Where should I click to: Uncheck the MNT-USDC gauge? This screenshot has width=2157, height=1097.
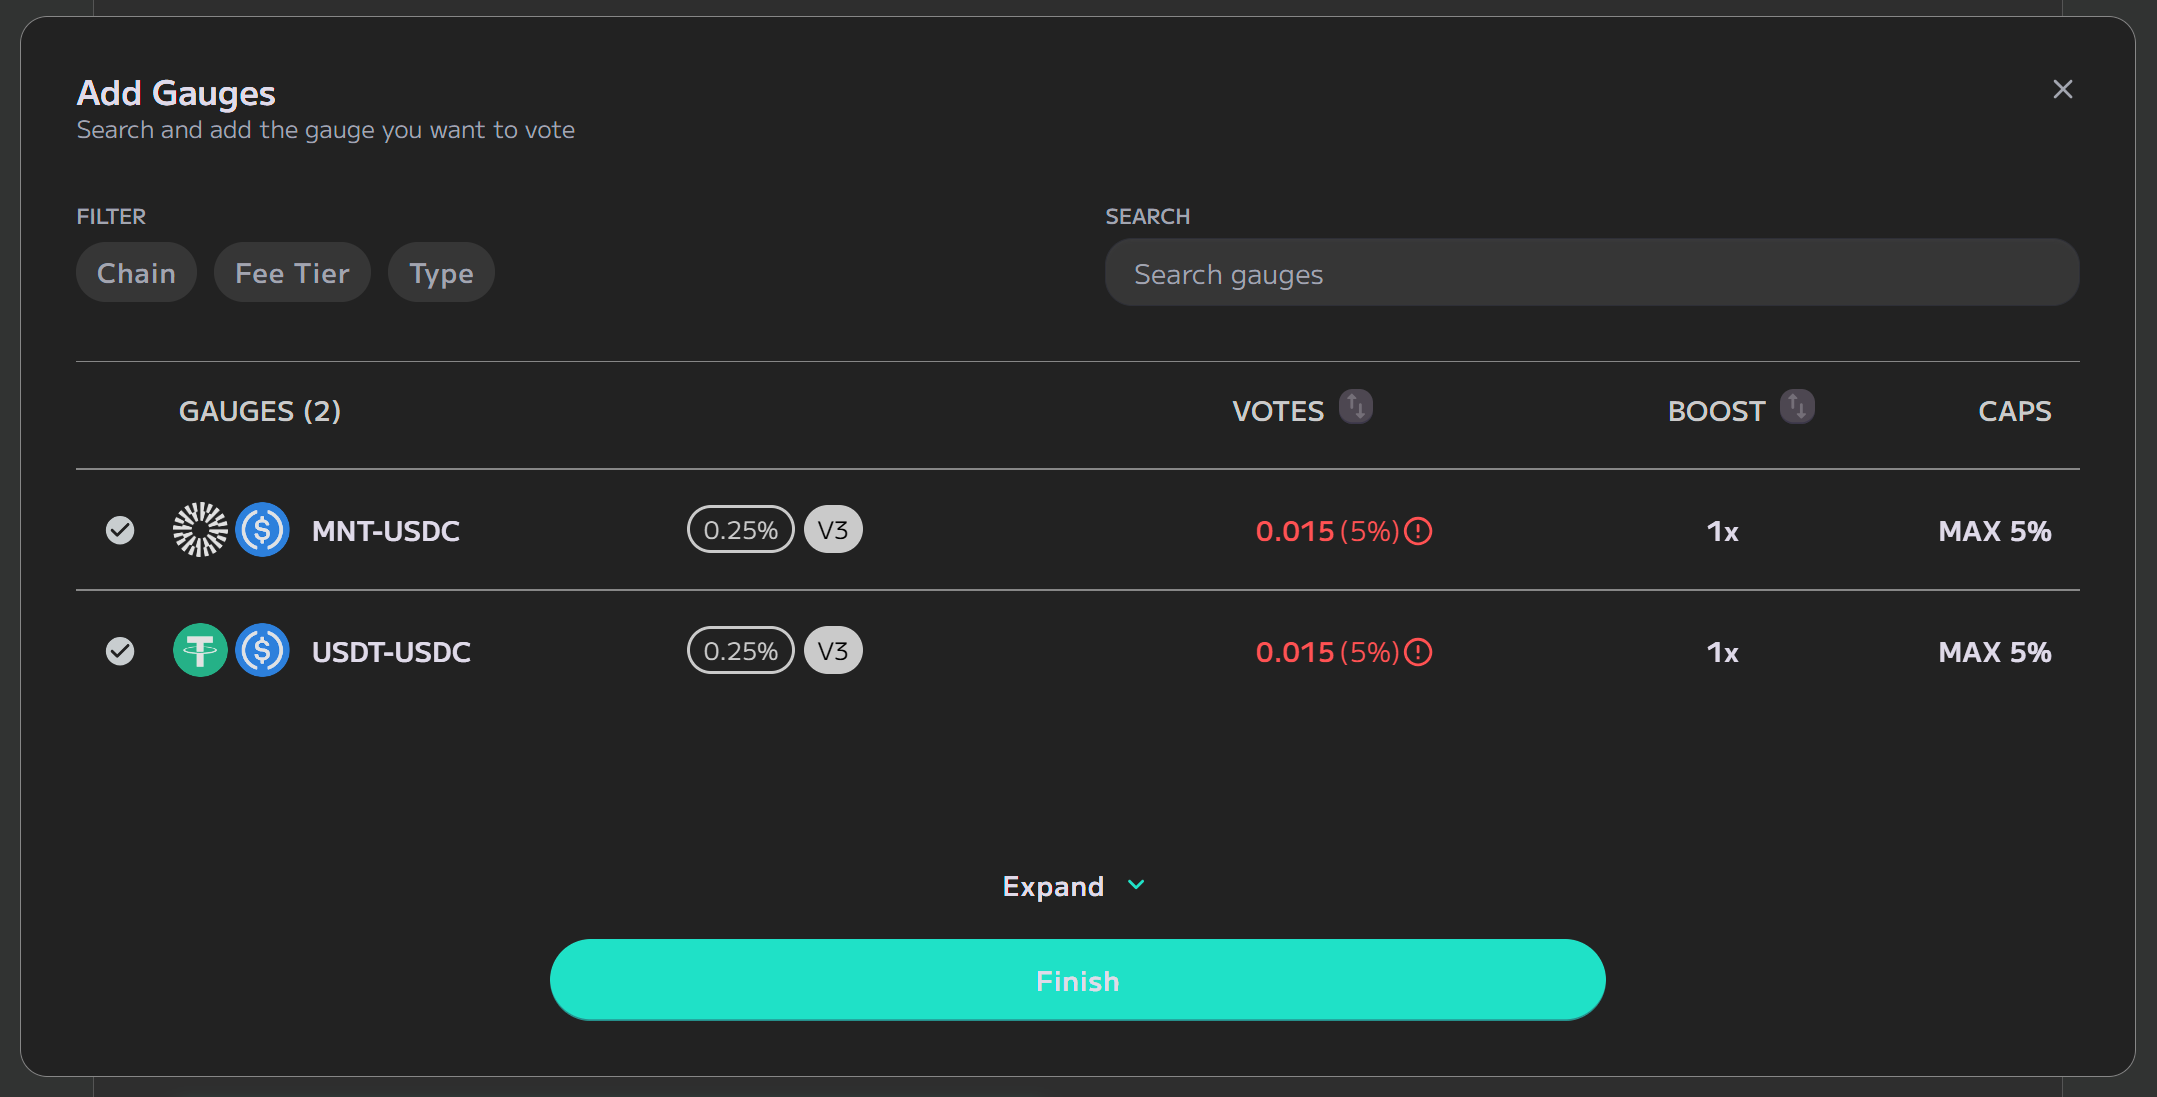click(120, 530)
